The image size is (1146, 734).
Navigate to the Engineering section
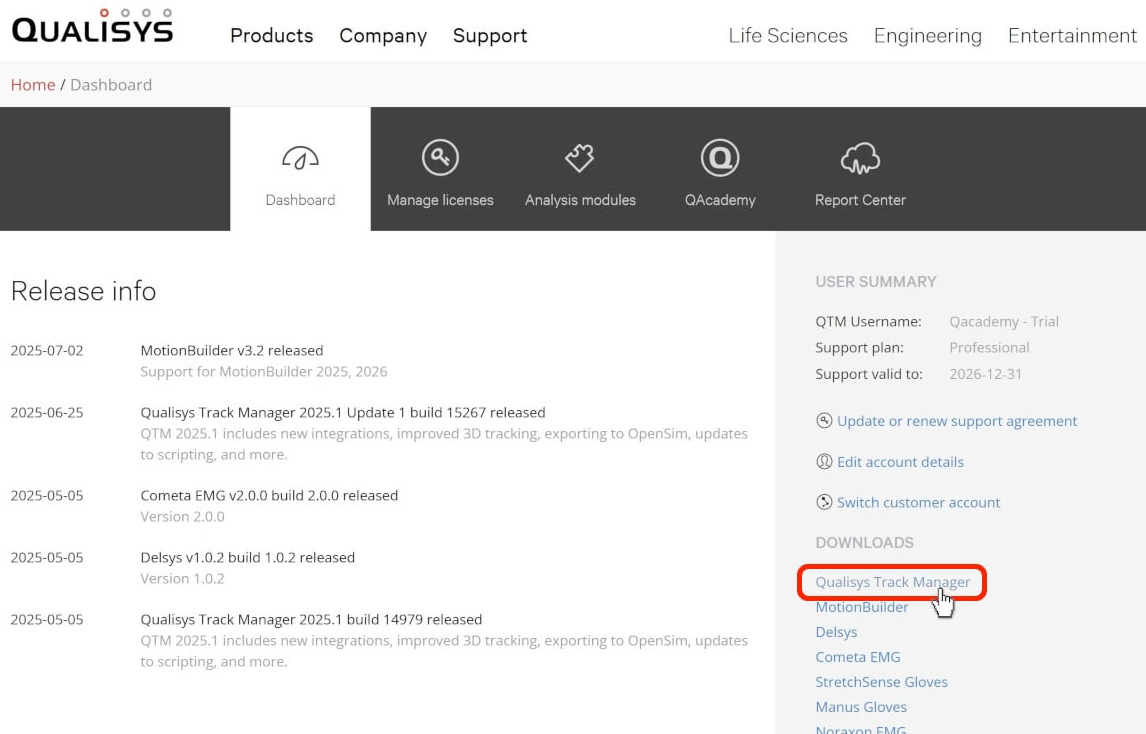(927, 36)
